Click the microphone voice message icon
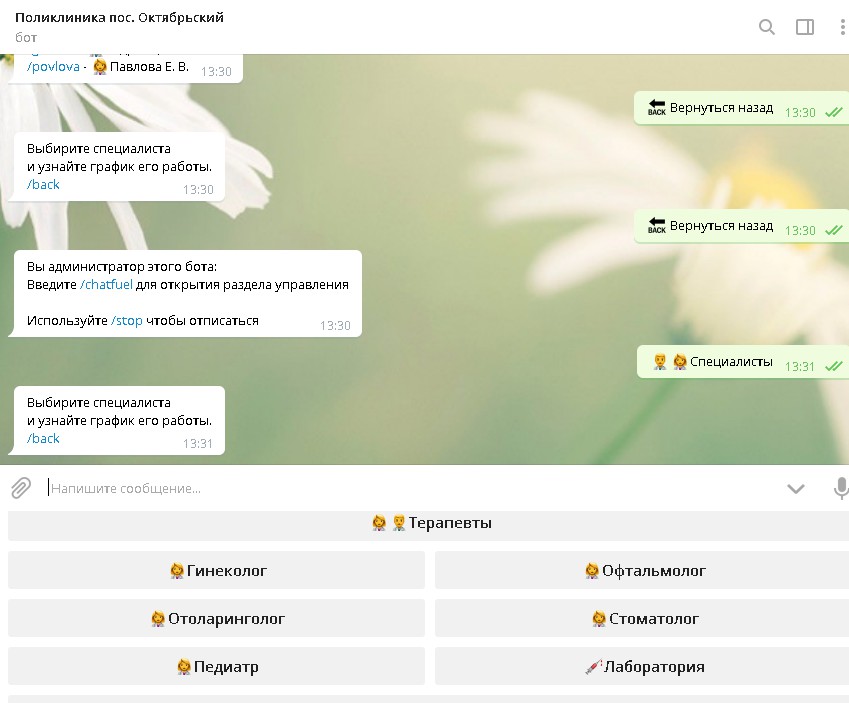This screenshot has height=703, width=849. coord(840,488)
